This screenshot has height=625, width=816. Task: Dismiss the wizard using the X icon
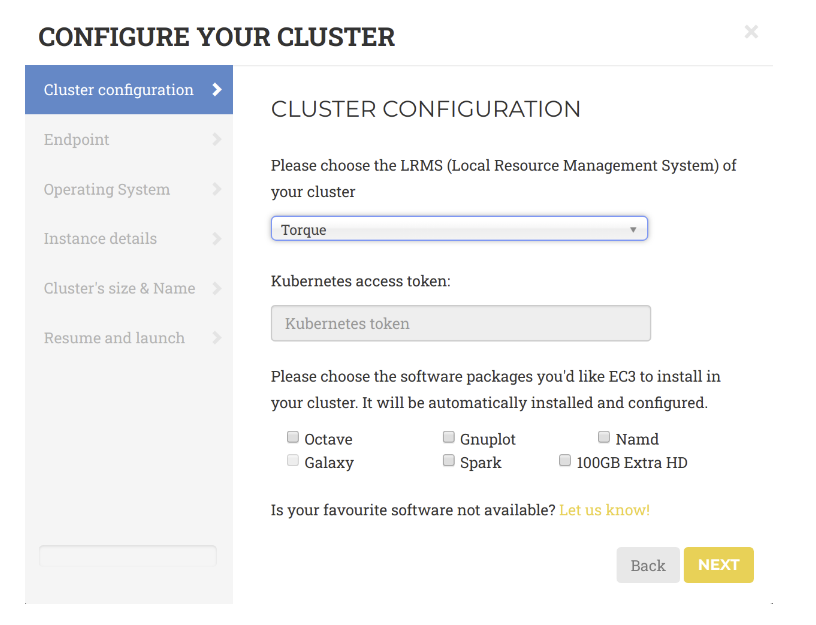pyautogui.click(x=751, y=31)
